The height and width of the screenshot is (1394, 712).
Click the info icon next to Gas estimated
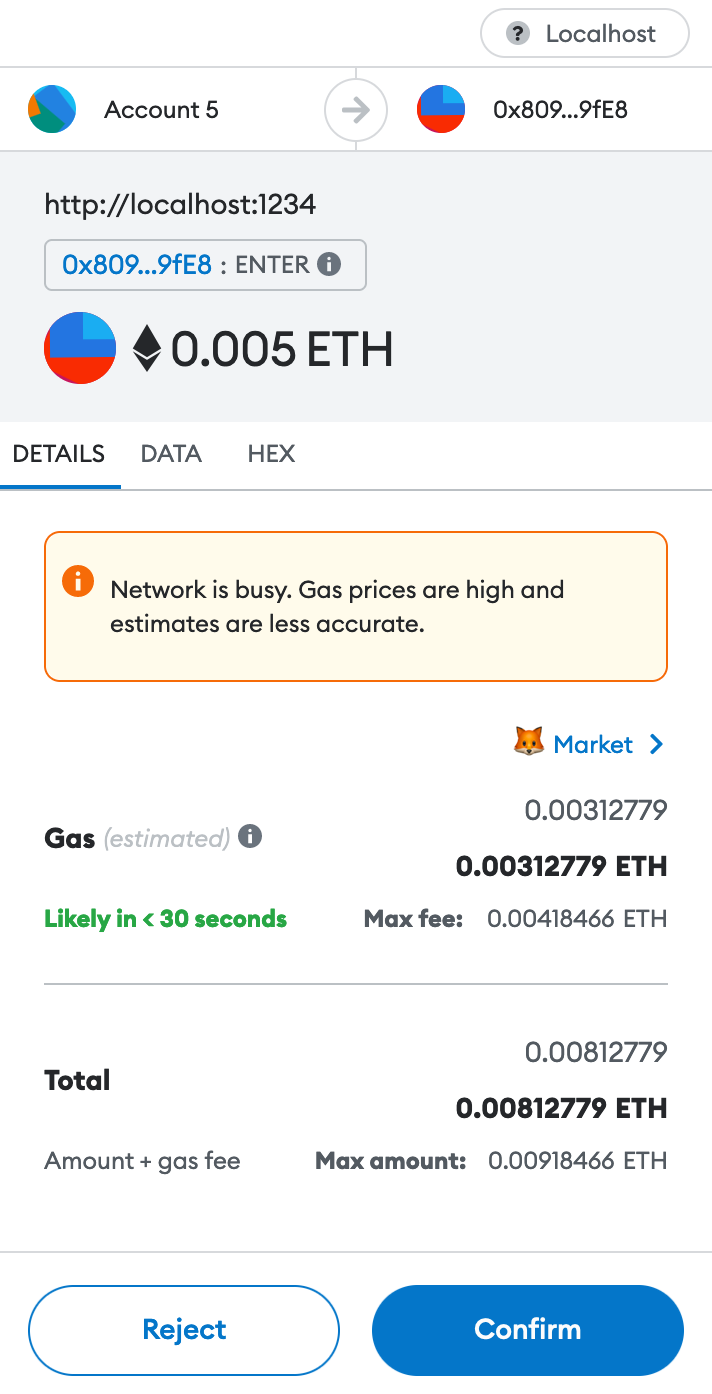(x=249, y=836)
